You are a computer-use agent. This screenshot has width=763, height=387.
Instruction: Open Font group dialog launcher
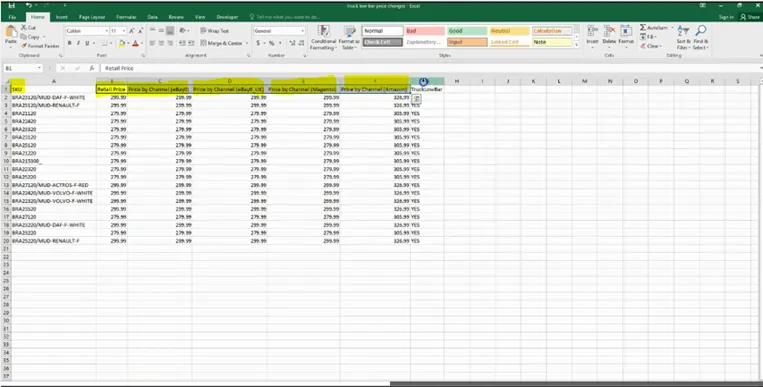pos(143,56)
